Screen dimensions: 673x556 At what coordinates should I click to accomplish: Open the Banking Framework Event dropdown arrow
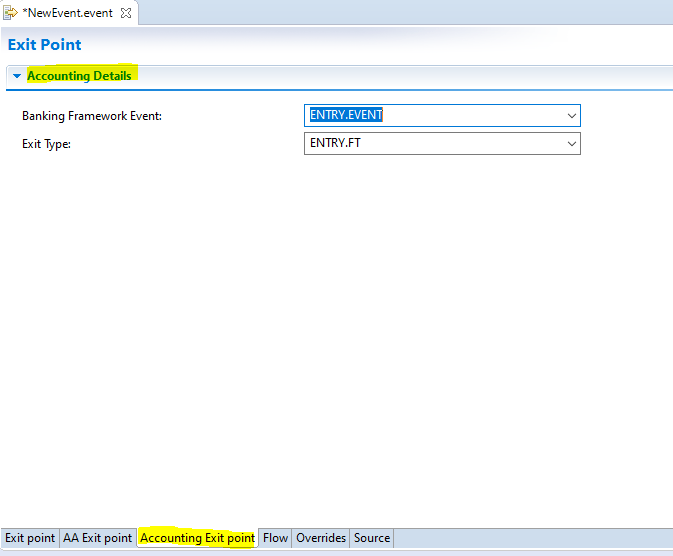(572, 116)
